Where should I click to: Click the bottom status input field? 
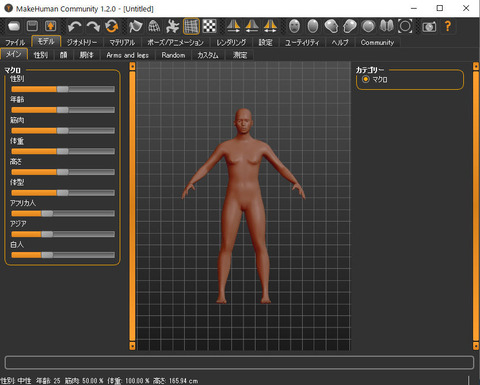pyautogui.click(x=239, y=362)
